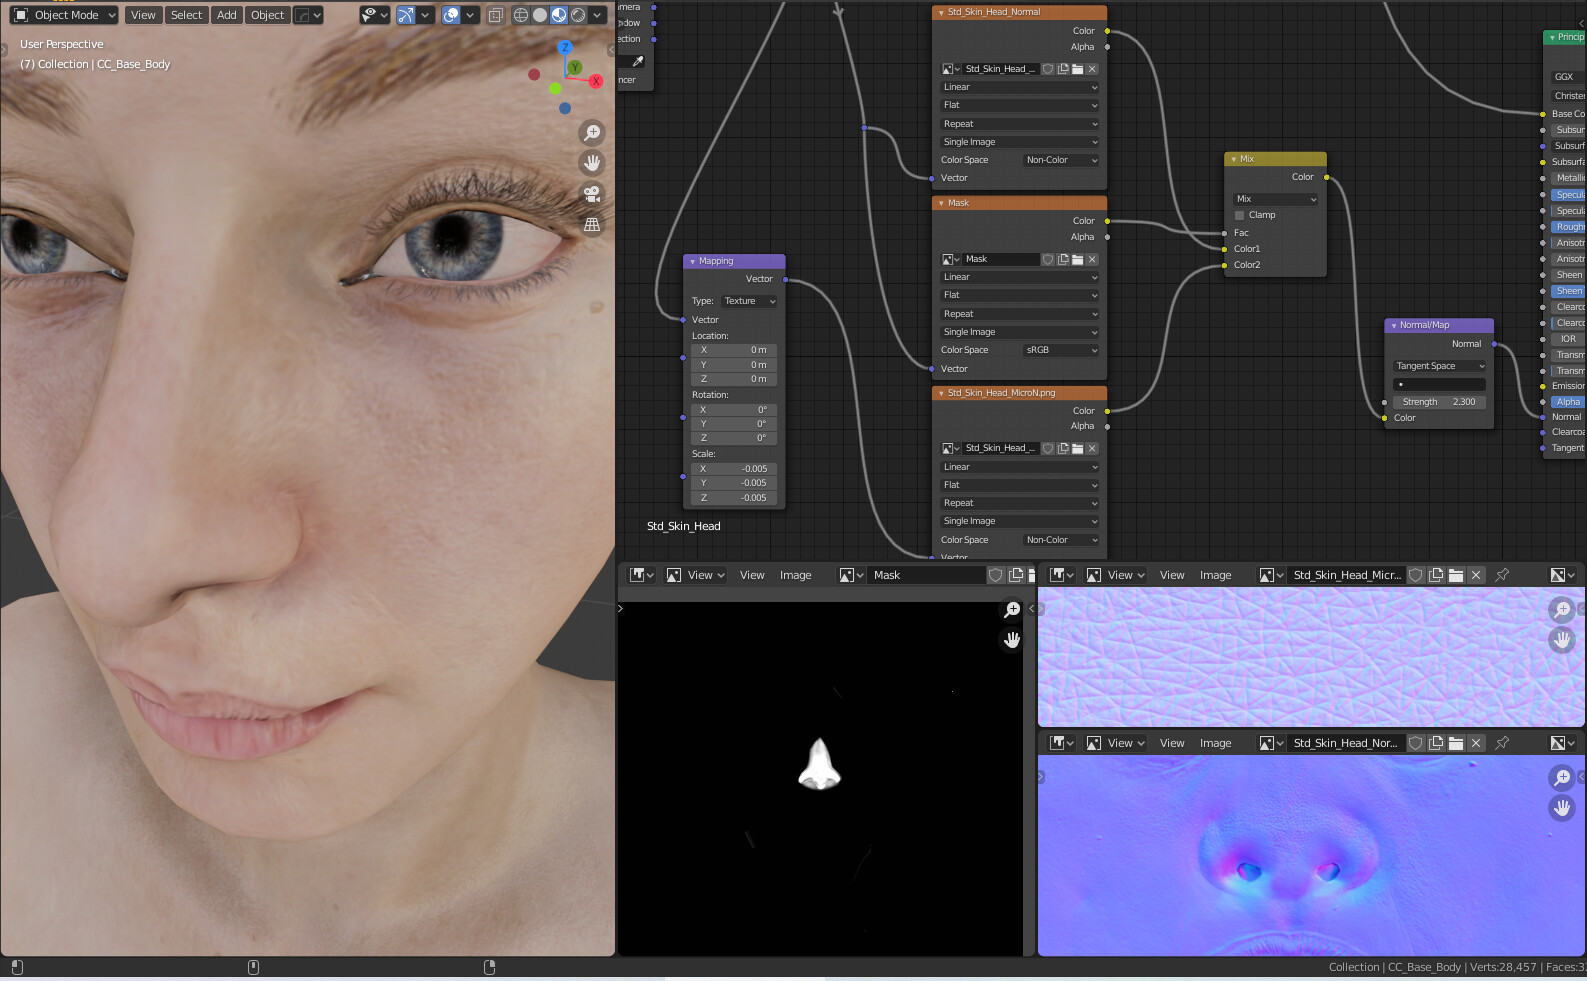Image resolution: width=1587 pixels, height=981 pixels.
Task: Toggle viewport gizmos display
Action: (x=406, y=15)
